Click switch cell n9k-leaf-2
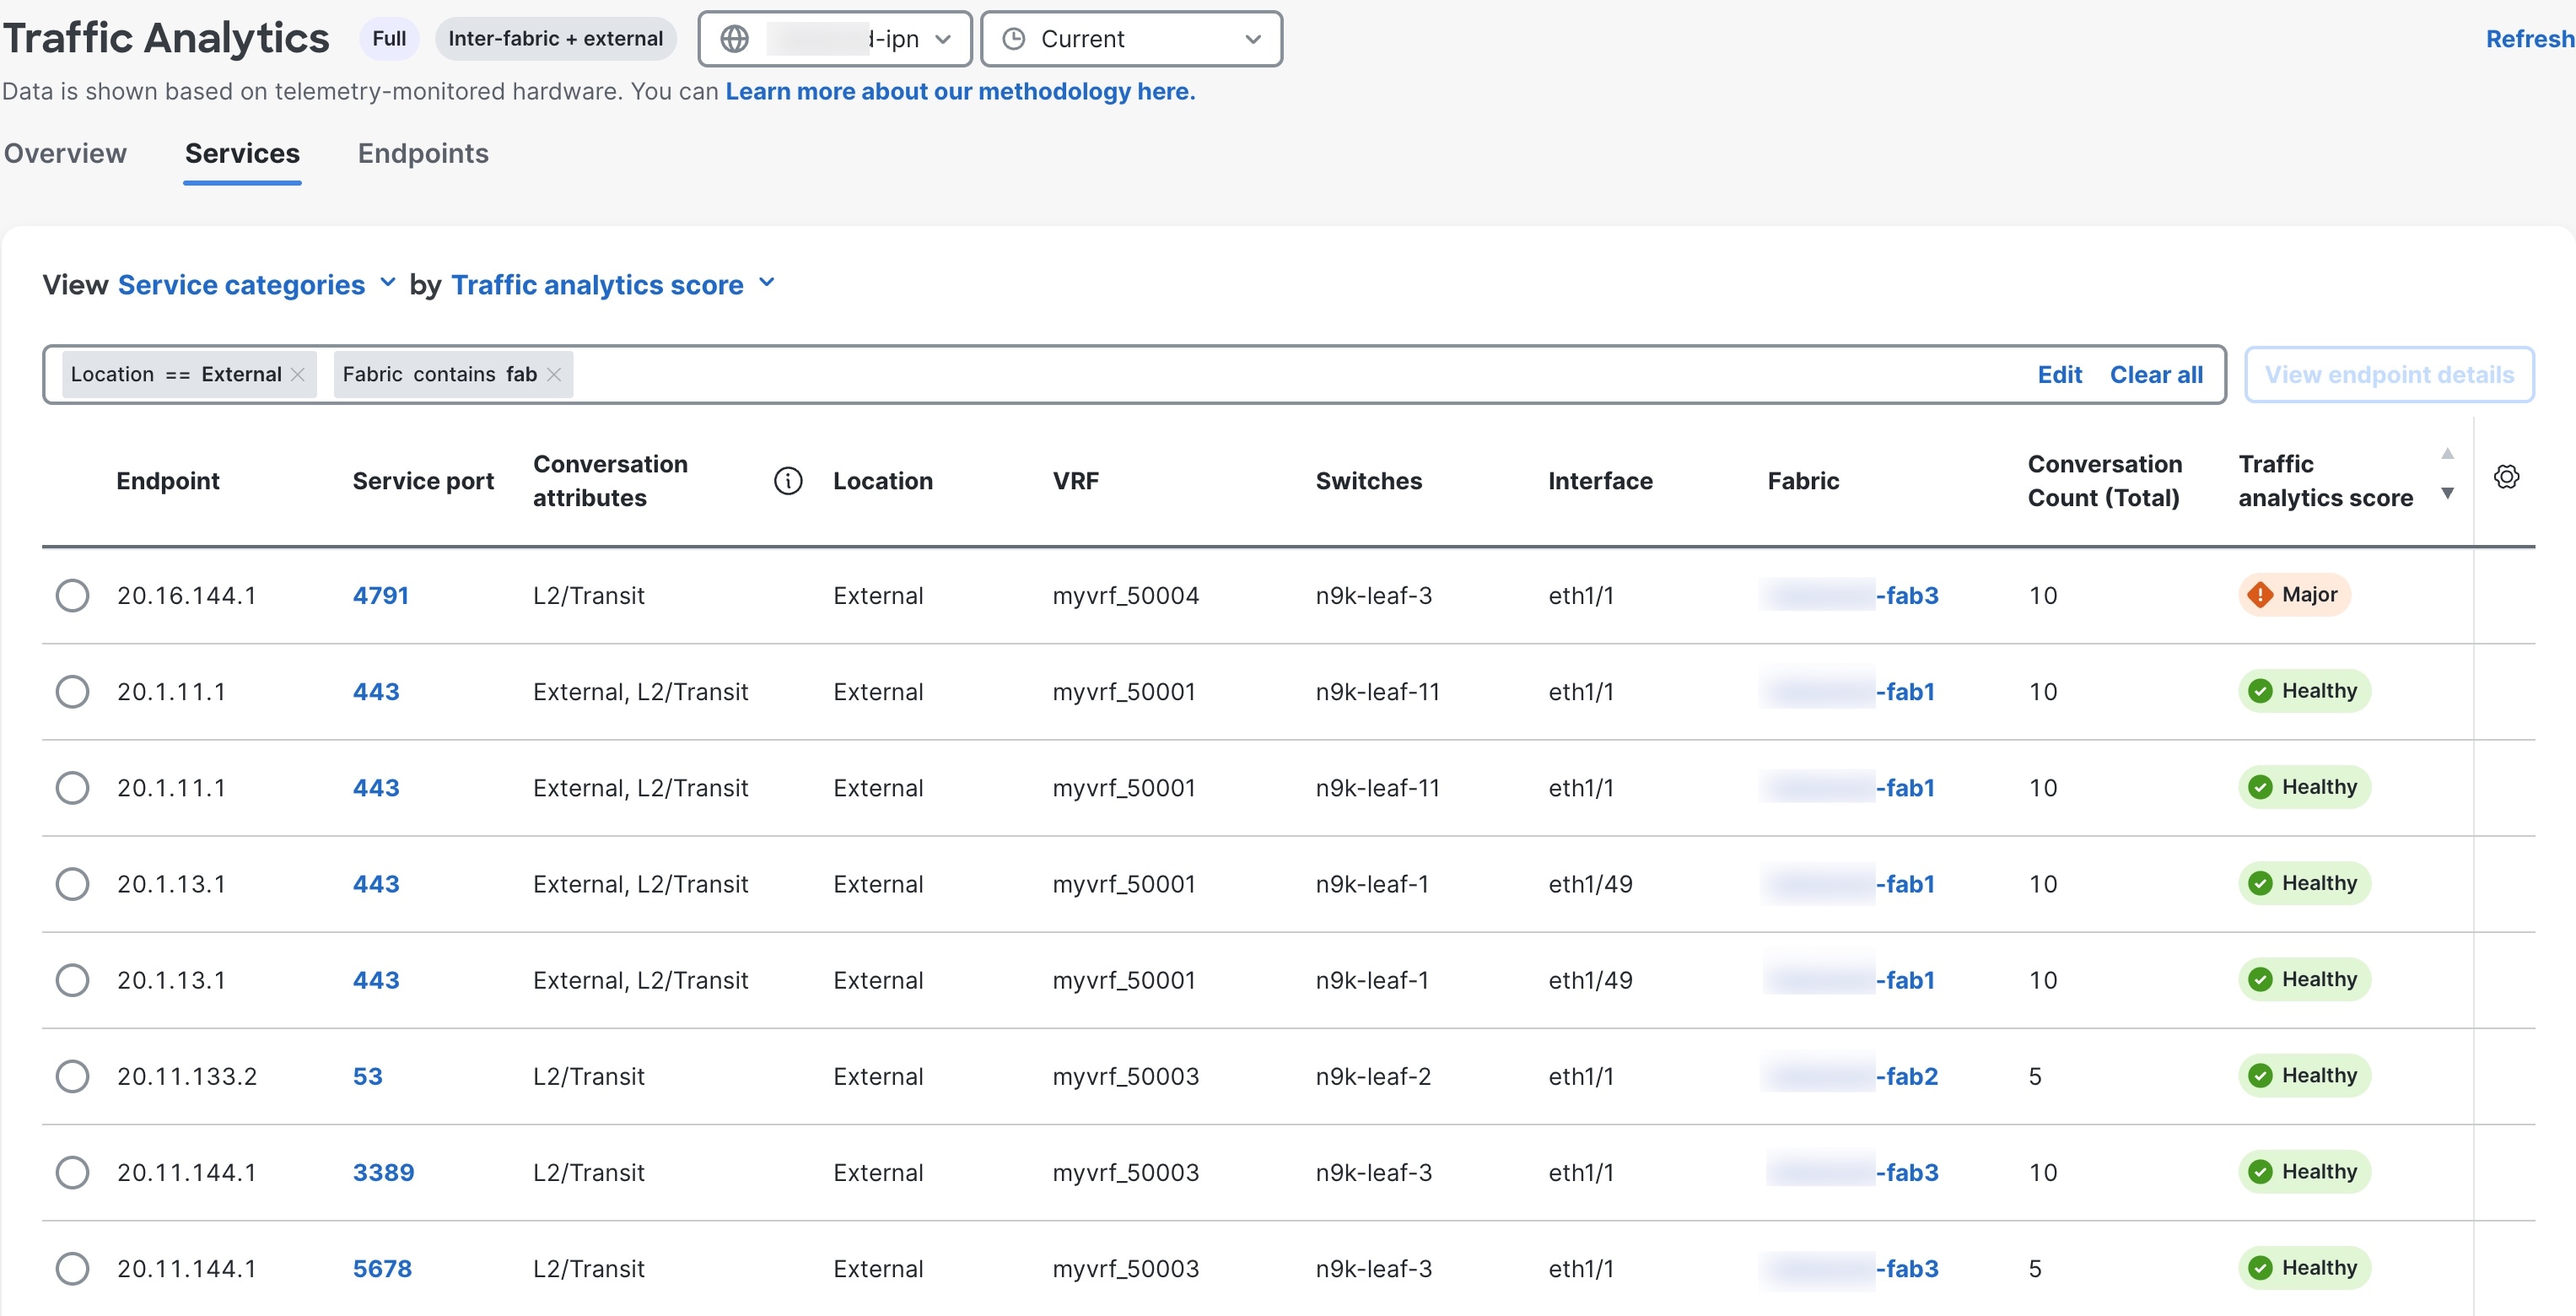 (1373, 1076)
